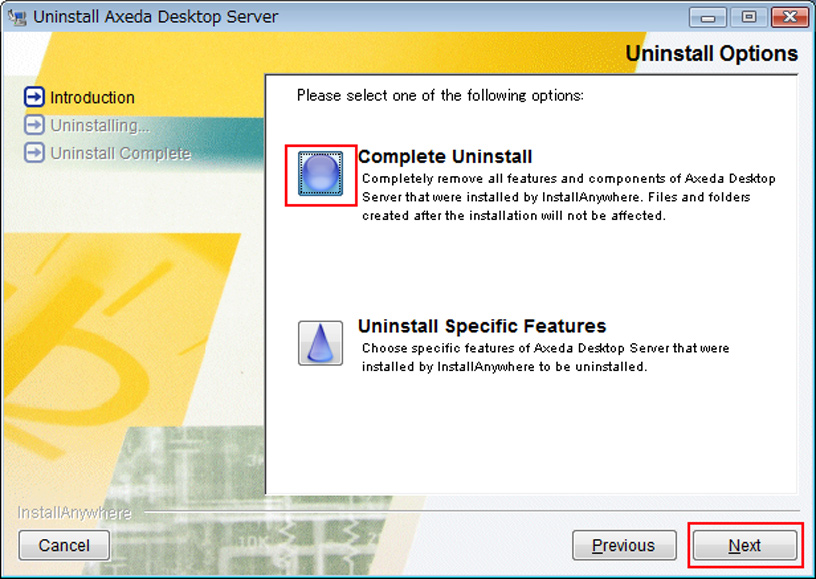Click the 'Uninstall Options' title text
This screenshot has height=579, width=816.
click(711, 54)
